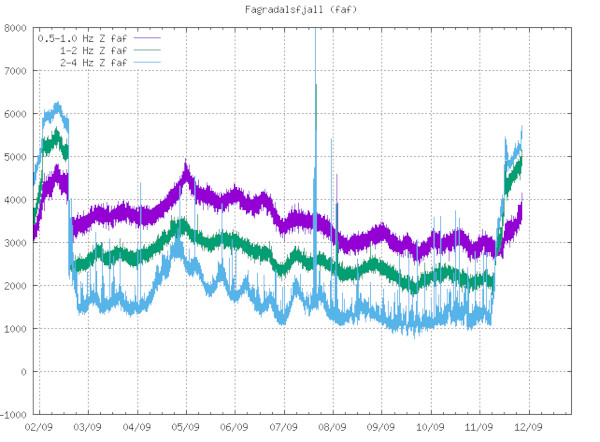Viewport: 600px width, 442px height.
Task: Click the 12/09 date label on x-axis
Action: point(528,425)
